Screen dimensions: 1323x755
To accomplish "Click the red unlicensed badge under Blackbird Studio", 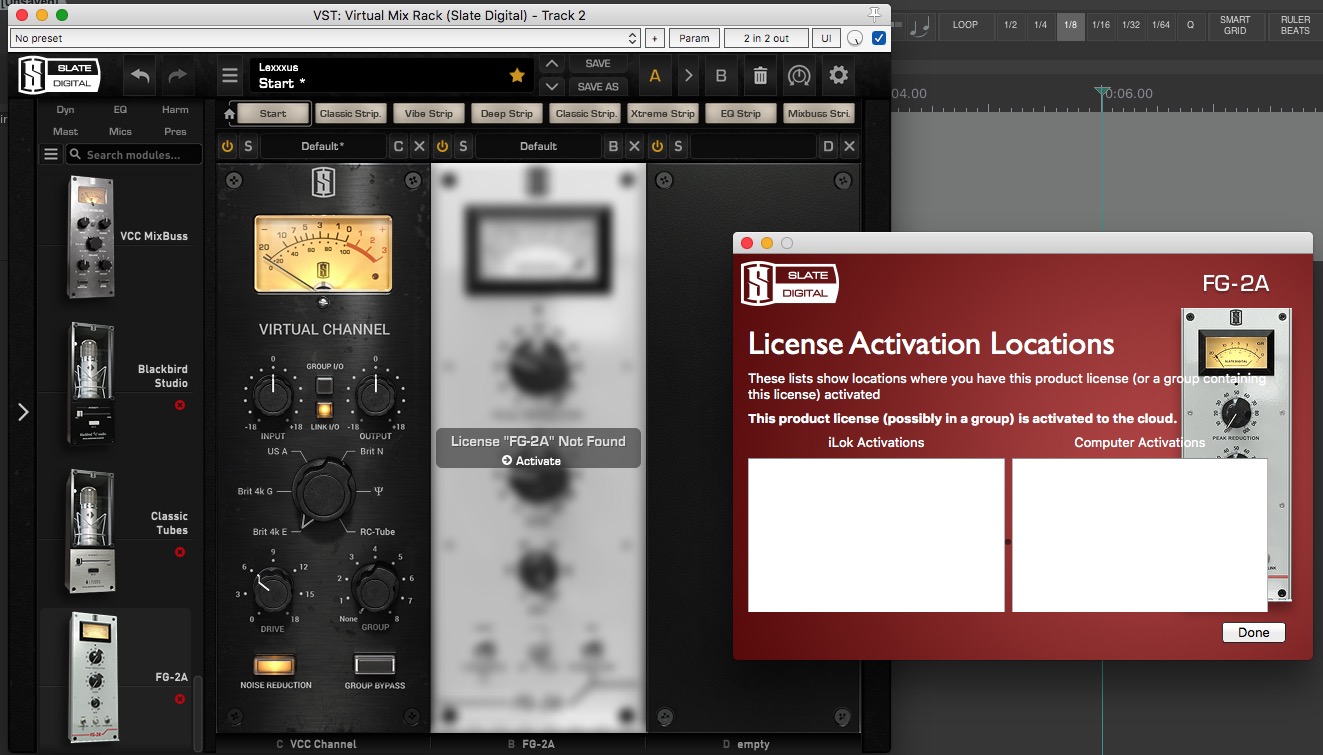I will (x=180, y=405).
